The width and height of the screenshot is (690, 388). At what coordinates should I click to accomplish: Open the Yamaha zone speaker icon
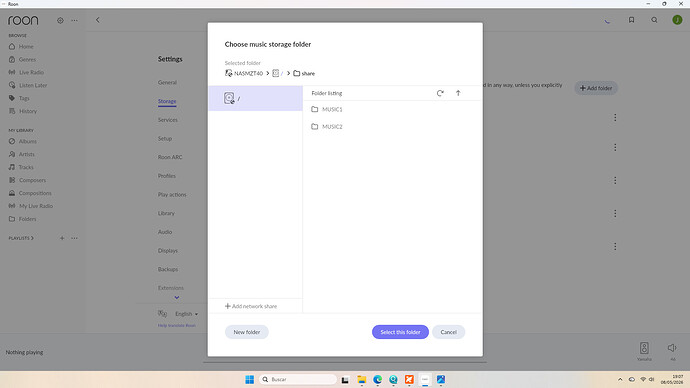coord(644,348)
